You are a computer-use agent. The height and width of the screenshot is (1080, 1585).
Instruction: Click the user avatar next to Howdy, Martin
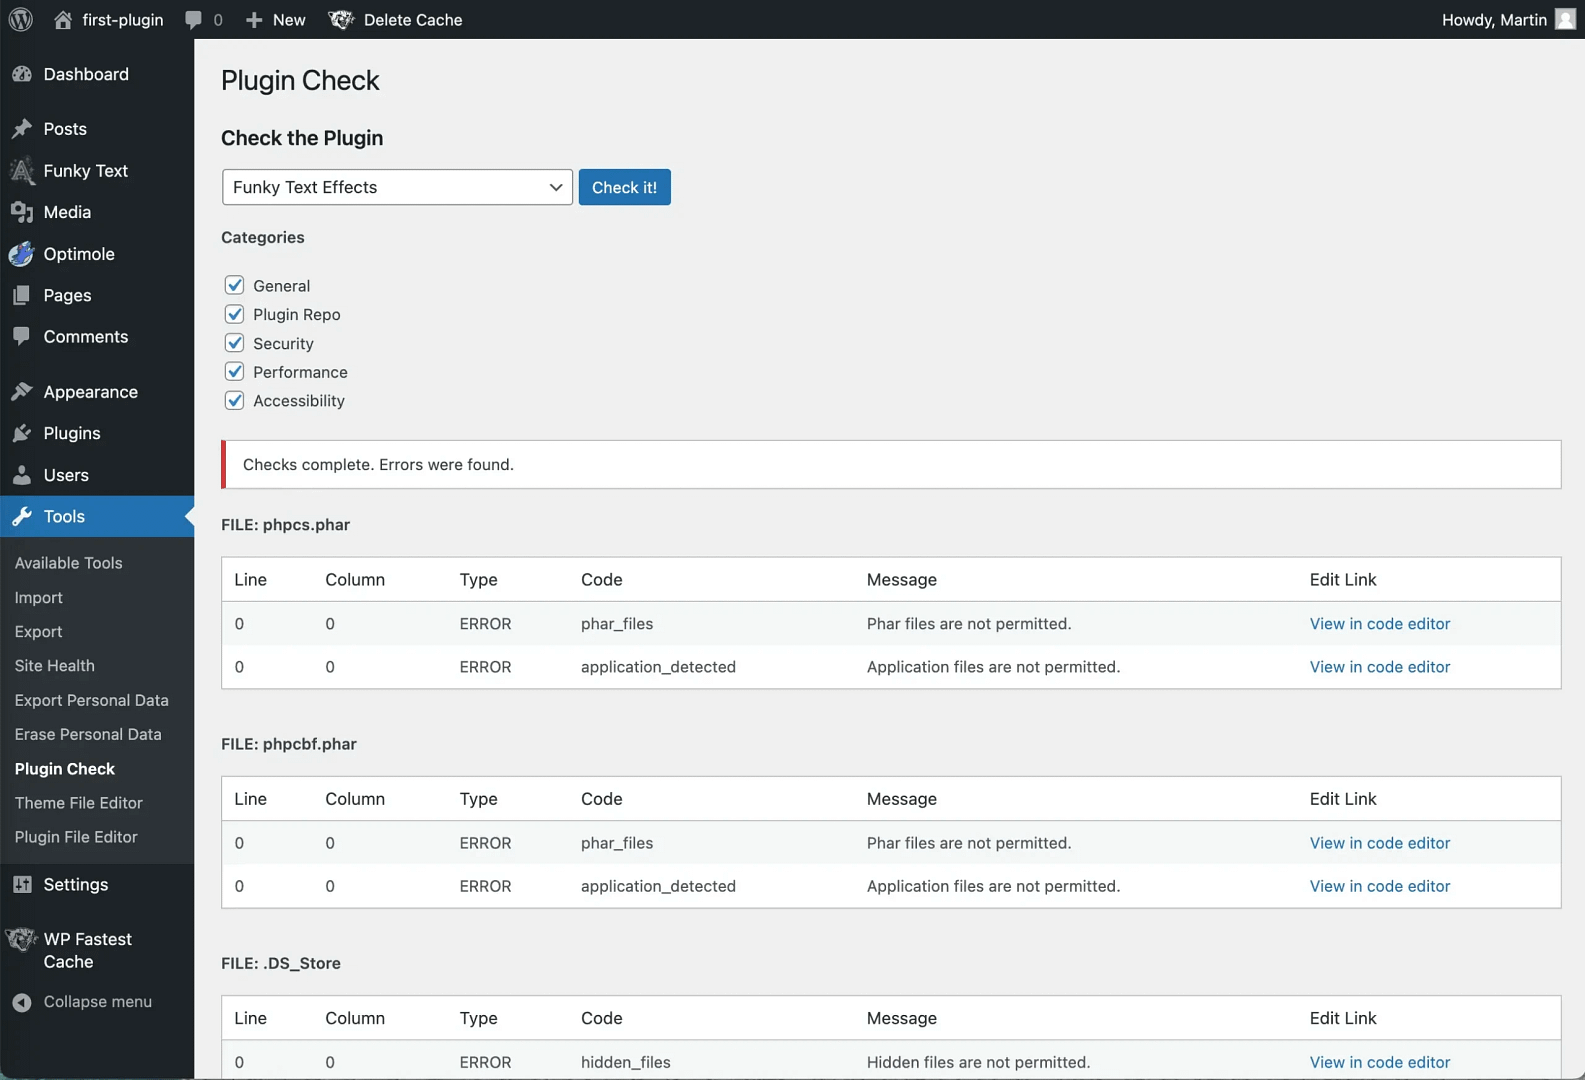coord(1565,20)
